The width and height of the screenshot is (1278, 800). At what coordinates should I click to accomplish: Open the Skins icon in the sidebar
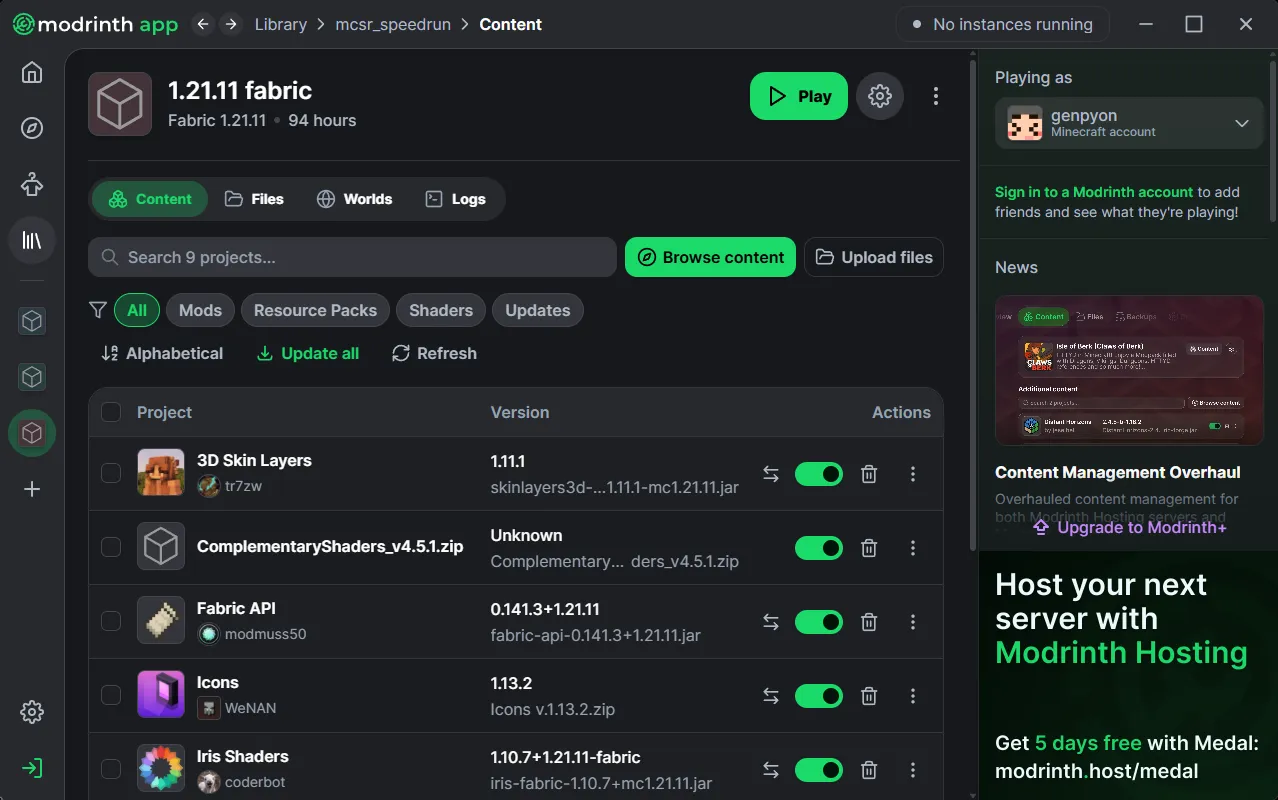click(32, 184)
